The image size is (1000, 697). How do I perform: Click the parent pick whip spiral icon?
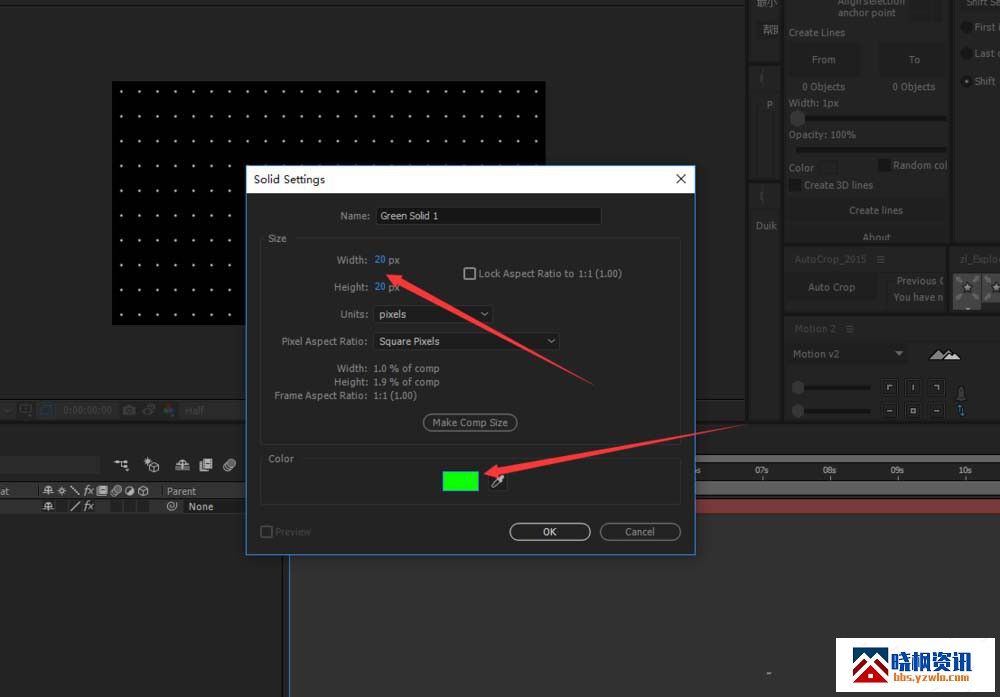coord(172,506)
